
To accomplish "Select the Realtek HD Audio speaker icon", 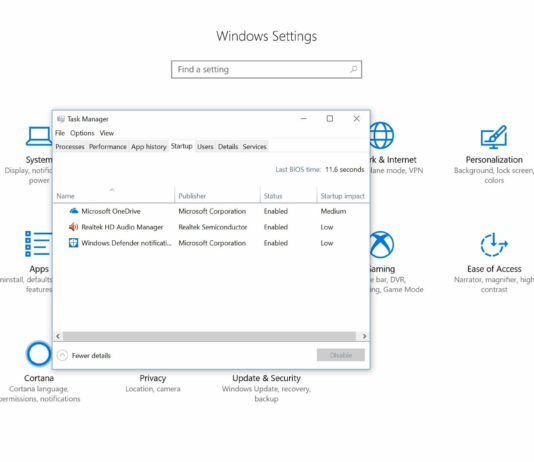I will 74,227.
